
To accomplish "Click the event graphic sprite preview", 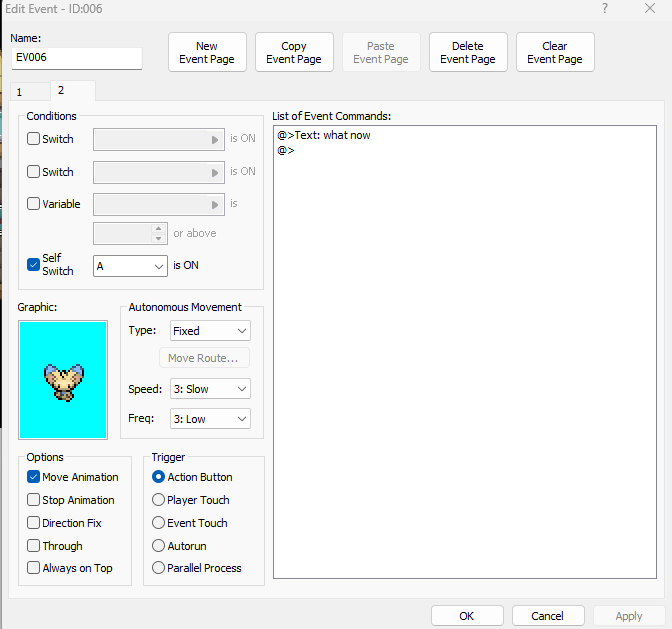I will pyautogui.click(x=62, y=379).
